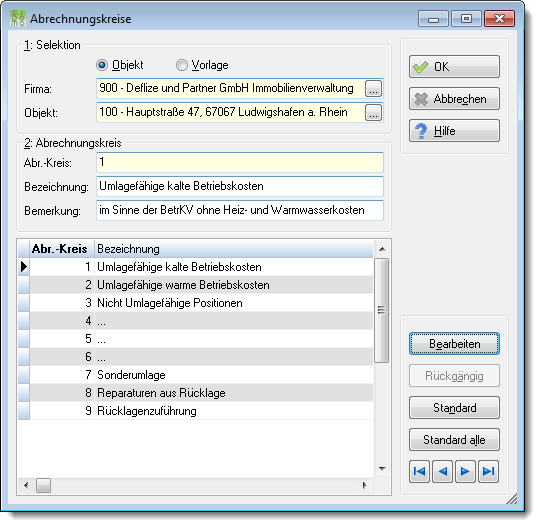Select row 7 Sonderumlage in the list
This screenshot has height=527, width=540.
coord(195,375)
